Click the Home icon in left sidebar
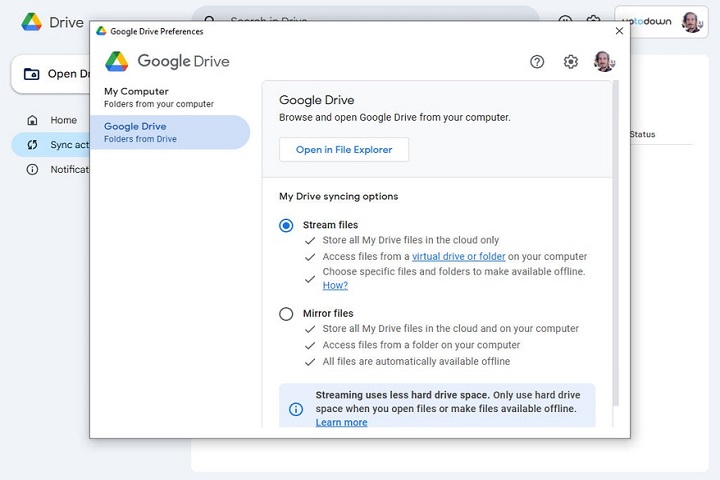The height and width of the screenshot is (480, 720). [x=32, y=120]
